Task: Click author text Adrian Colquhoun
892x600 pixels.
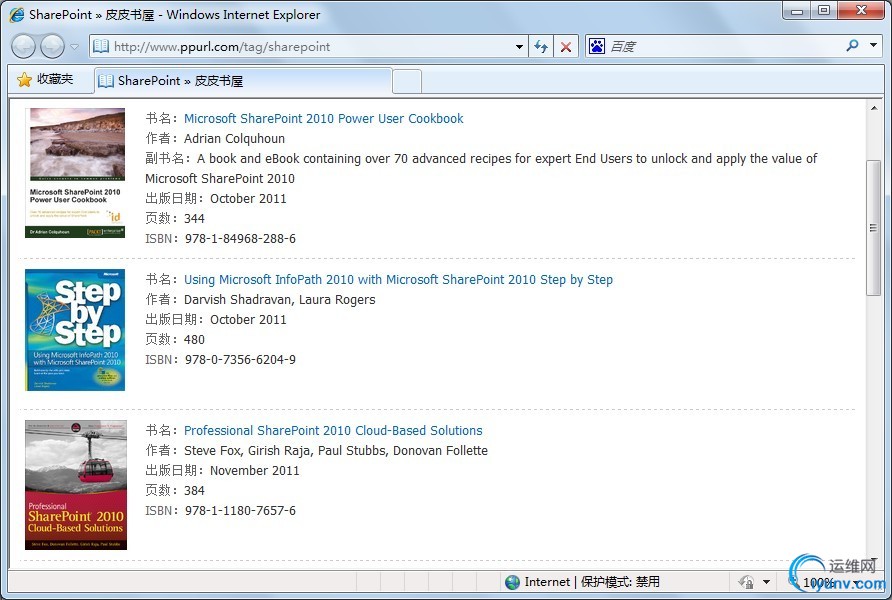Action: pos(234,139)
